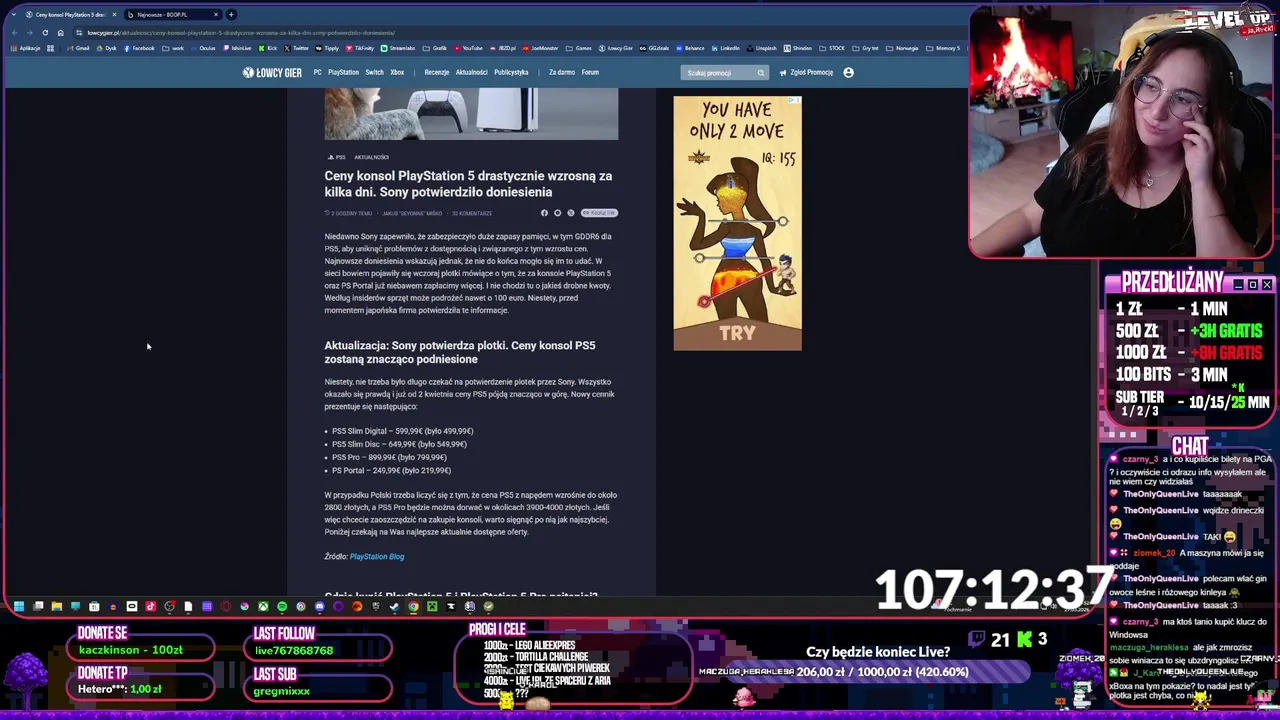Open the TikFinity bookmark
The width and height of the screenshot is (1280, 720).
click(360, 48)
